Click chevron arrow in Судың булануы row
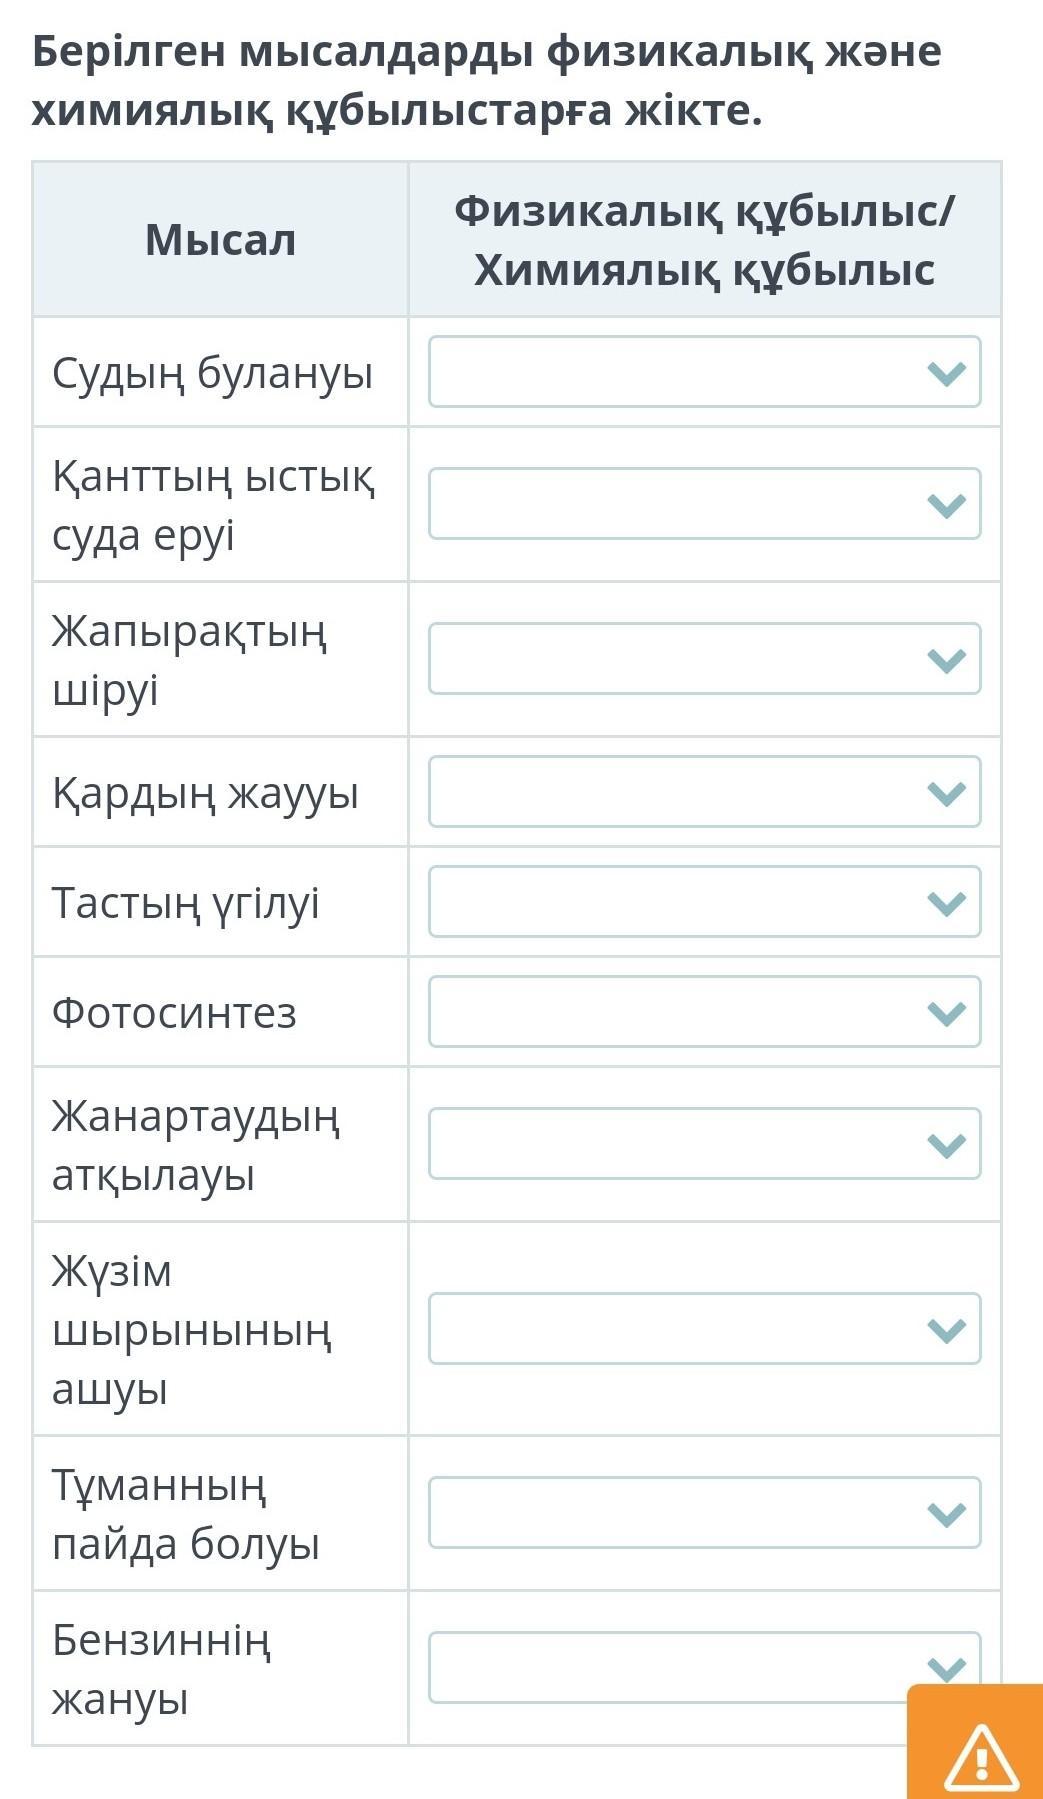 (x=946, y=373)
